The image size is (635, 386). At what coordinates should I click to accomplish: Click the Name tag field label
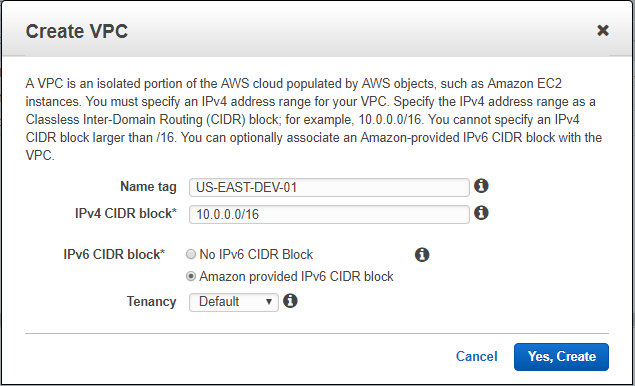(x=148, y=187)
